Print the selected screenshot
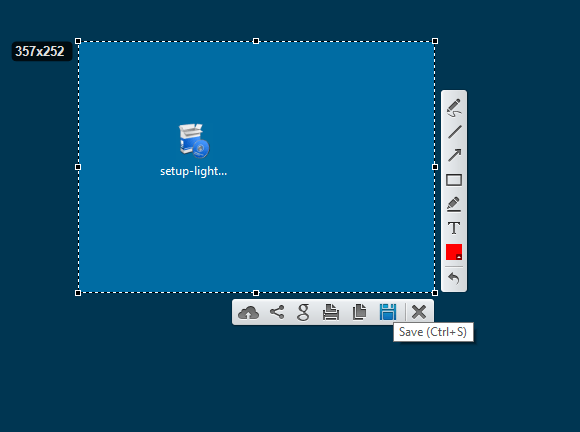The width and height of the screenshot is (580, 432). 331,312
